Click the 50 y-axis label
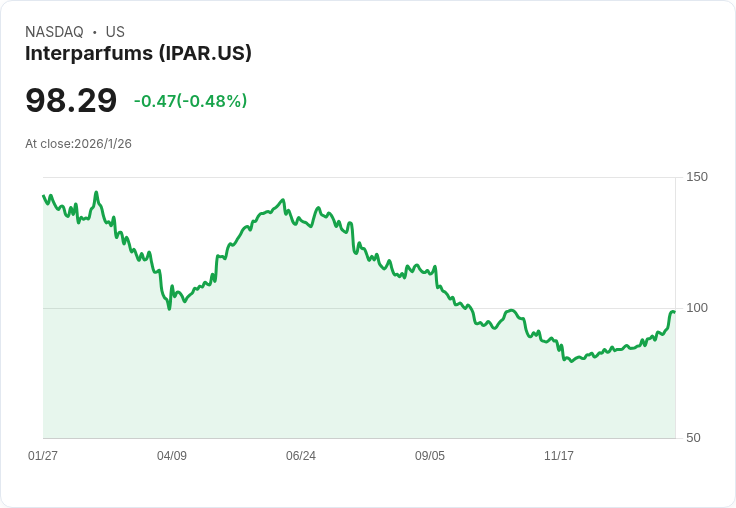This screenshot has height=508, width=736. [x=693, y=438]
